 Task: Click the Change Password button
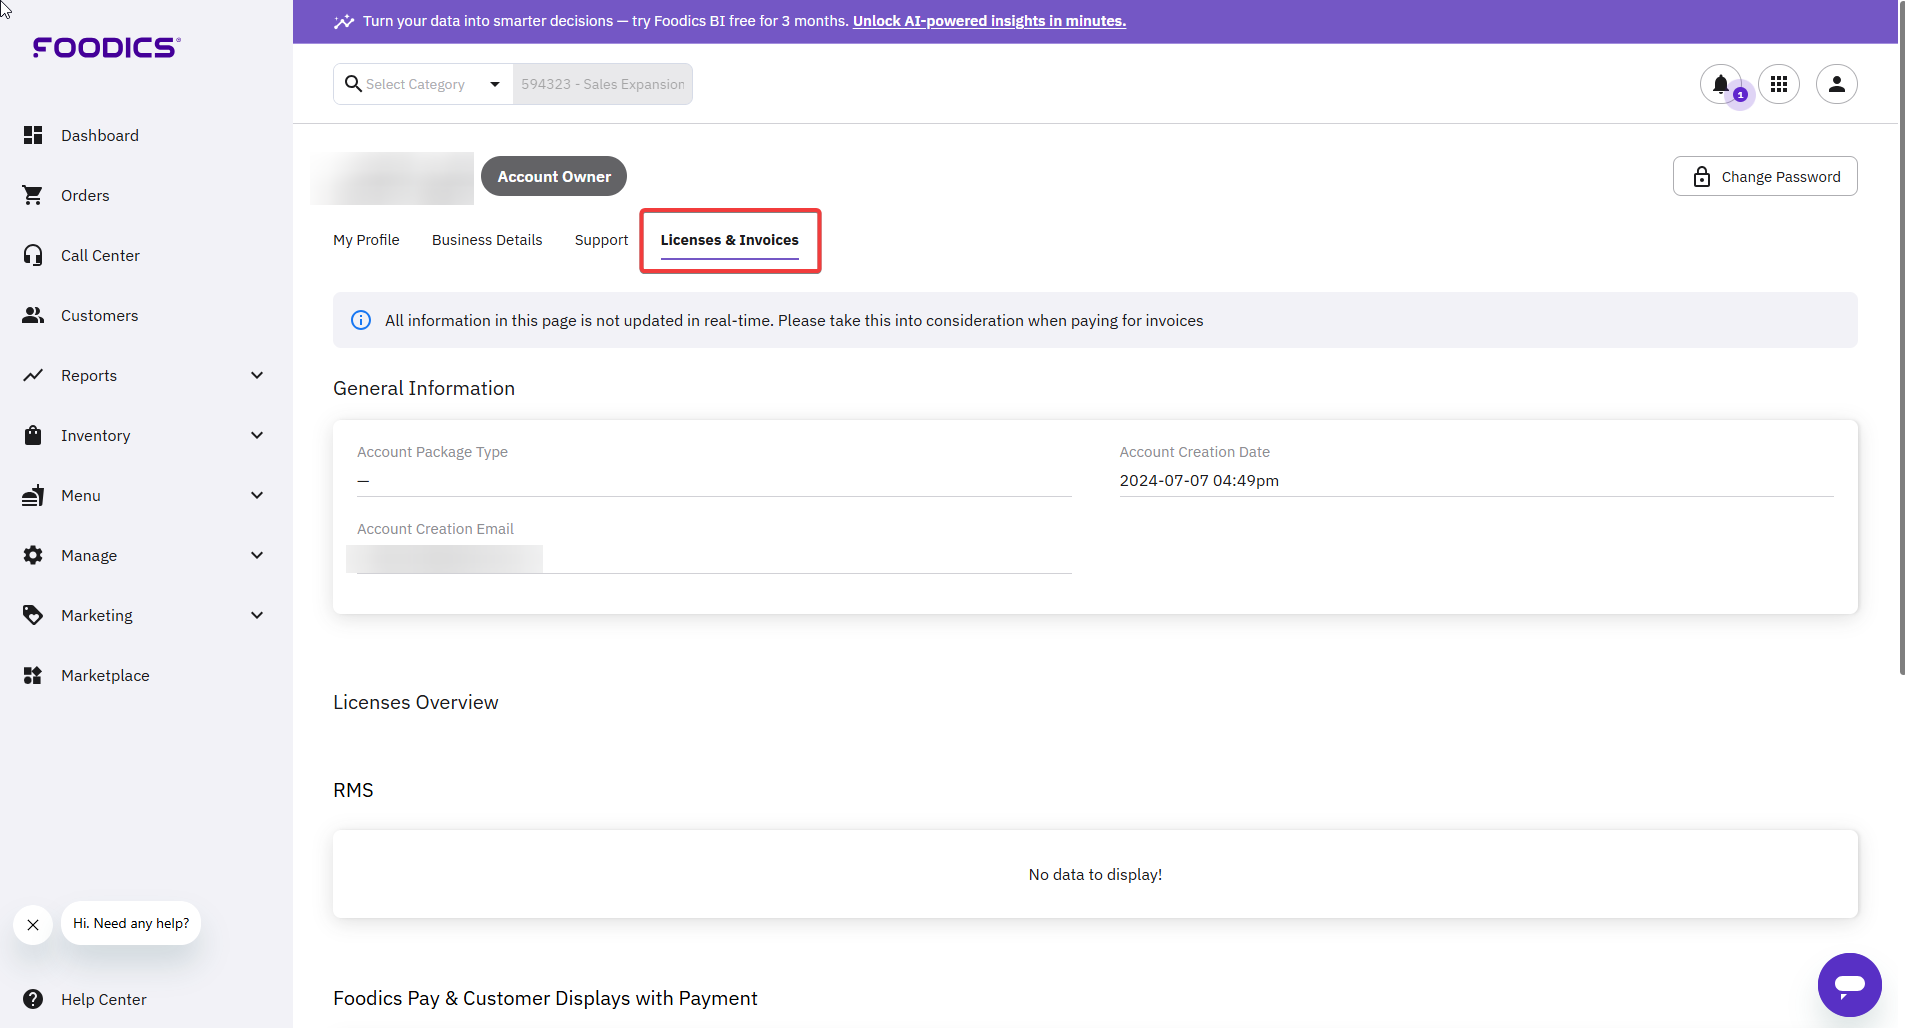1765,176
